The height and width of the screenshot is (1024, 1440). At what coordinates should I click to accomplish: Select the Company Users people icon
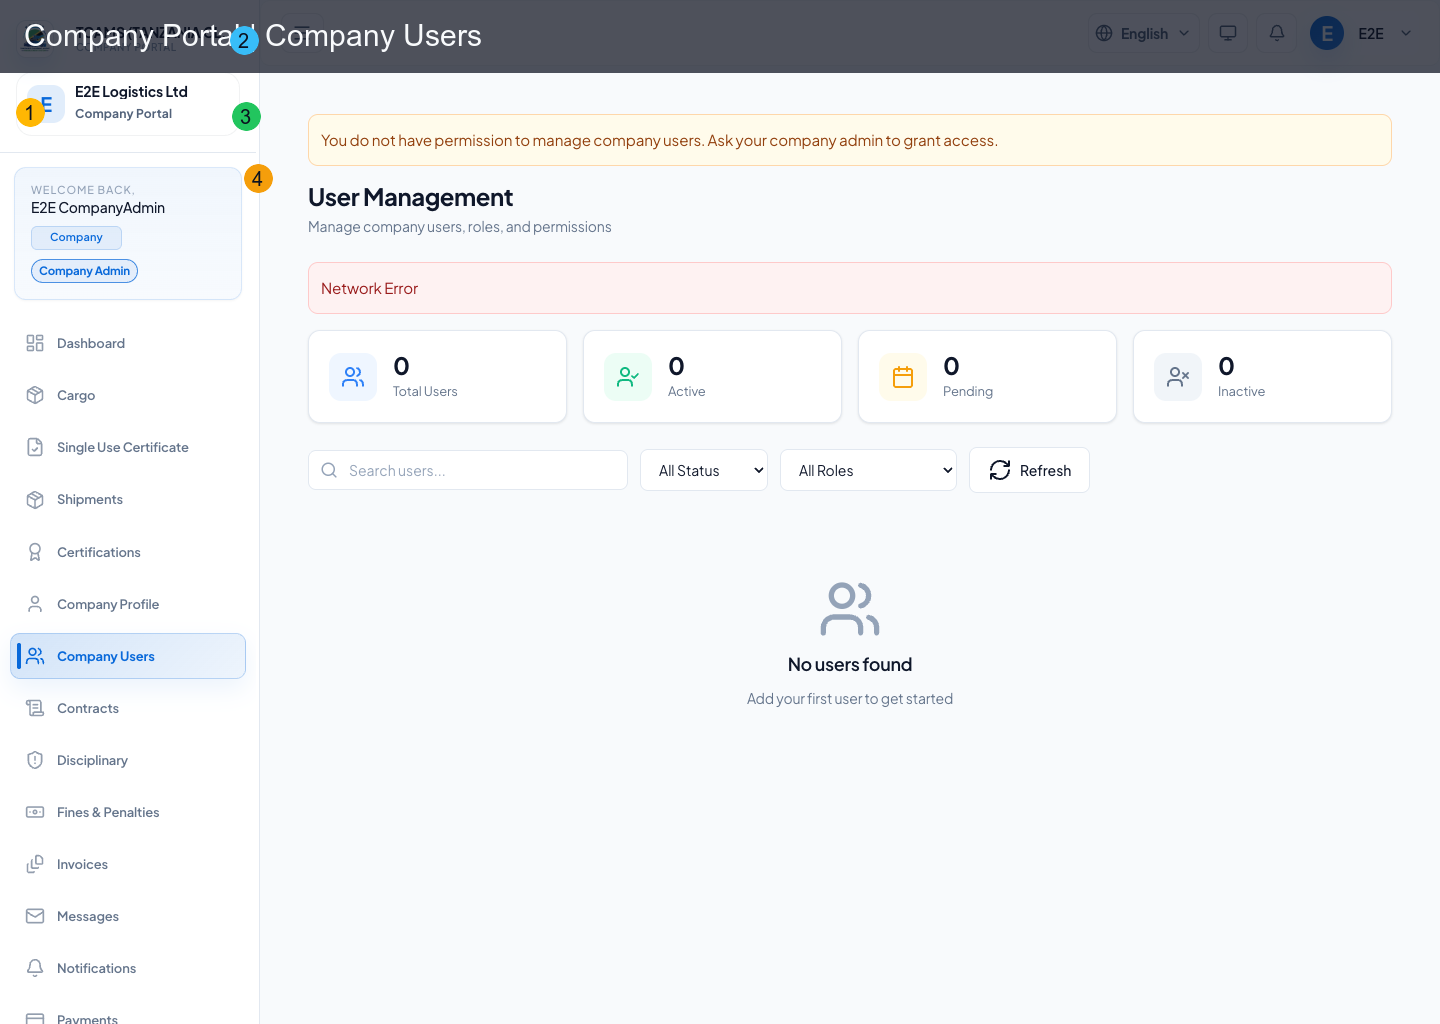(35, 656)
